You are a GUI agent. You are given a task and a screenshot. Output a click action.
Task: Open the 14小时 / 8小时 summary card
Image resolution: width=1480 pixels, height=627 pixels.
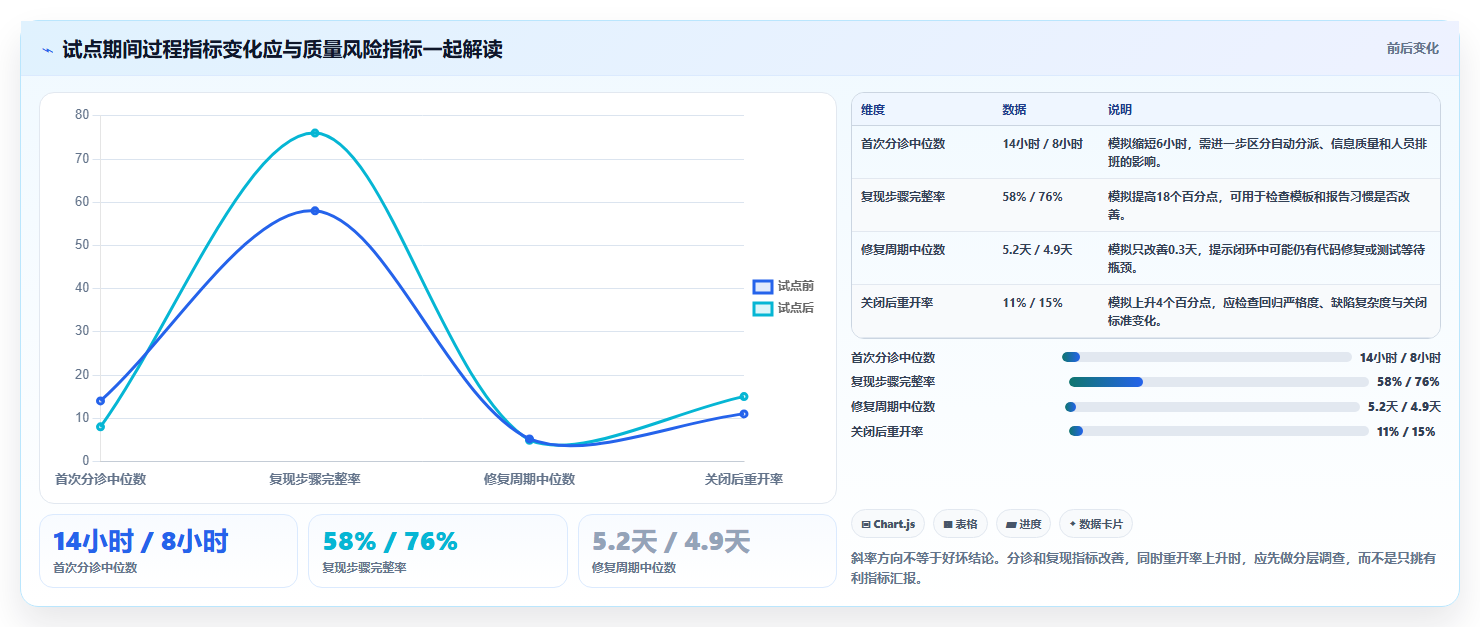point(168,551)
